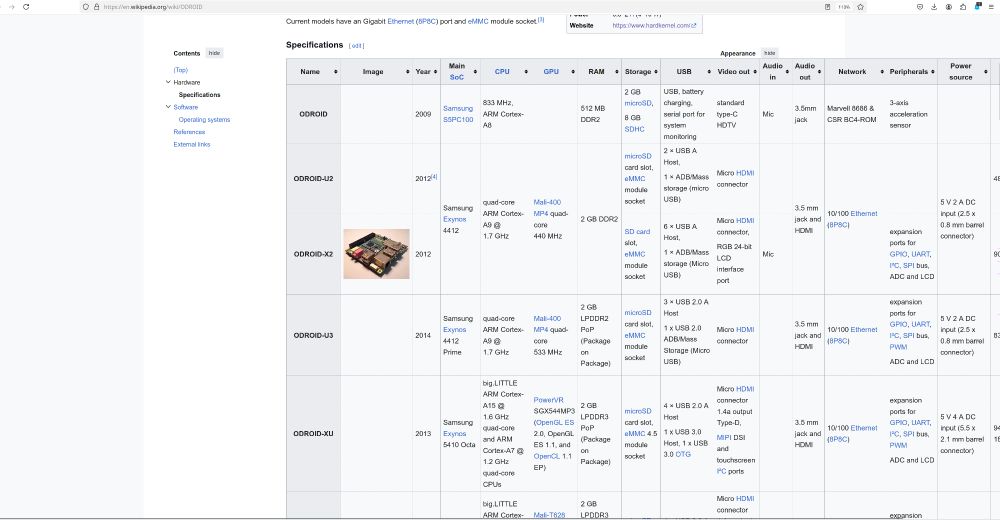Jump to (Top) in contents
This screenshot has height=520, width=1000.
[x=180, y=70]
